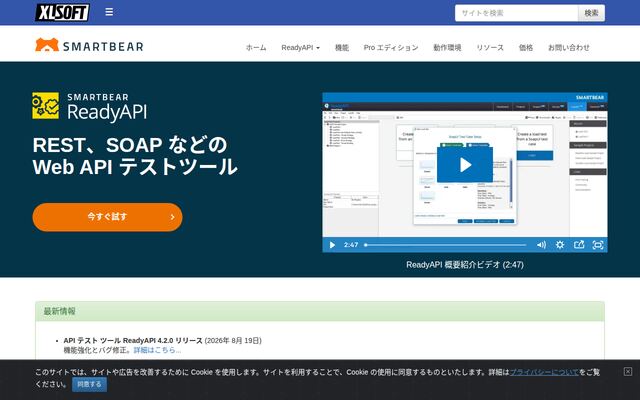Expand the ReadyAPI dropdown menu
This screenshot has width=640, height=400.
[300, 47]
